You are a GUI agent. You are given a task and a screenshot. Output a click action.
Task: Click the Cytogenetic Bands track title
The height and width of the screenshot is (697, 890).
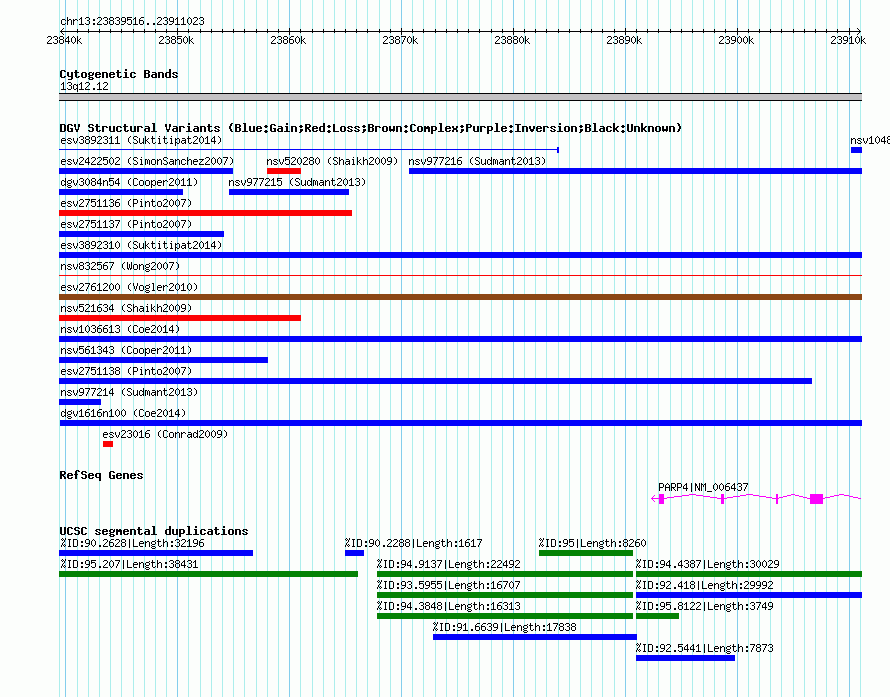point(119,74)
